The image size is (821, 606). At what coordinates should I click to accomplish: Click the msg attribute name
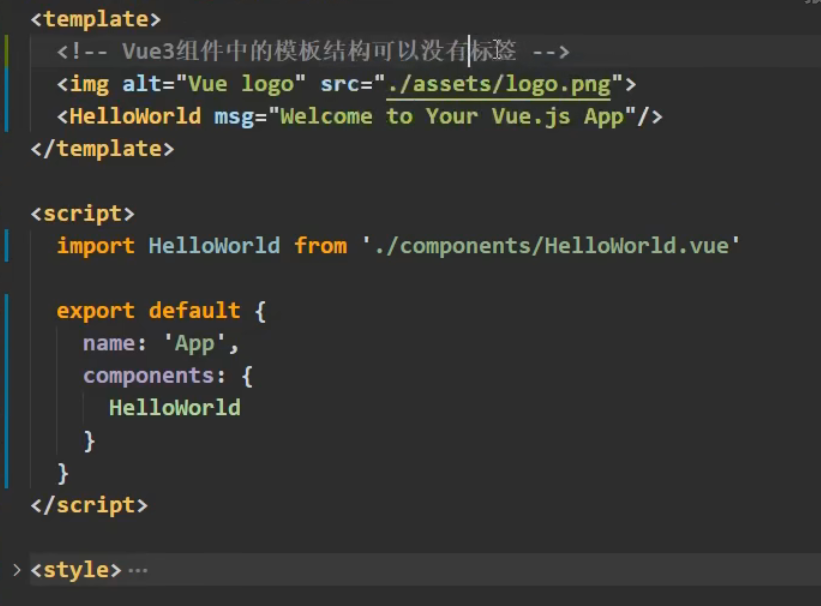pos(234,117)
